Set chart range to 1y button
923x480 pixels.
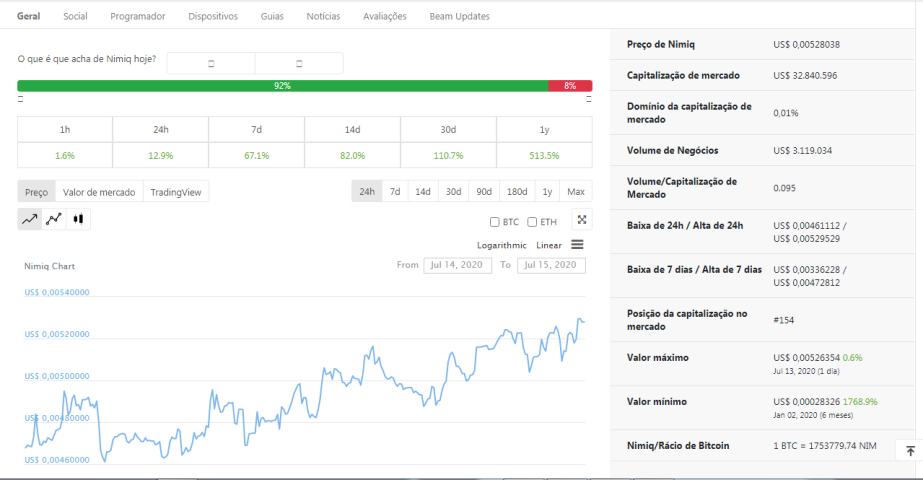547,191
